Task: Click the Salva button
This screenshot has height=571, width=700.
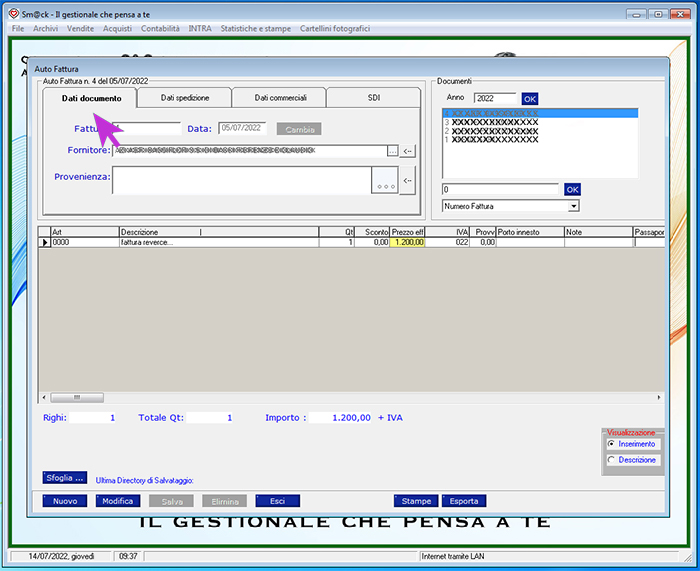Action: point(171,501)
